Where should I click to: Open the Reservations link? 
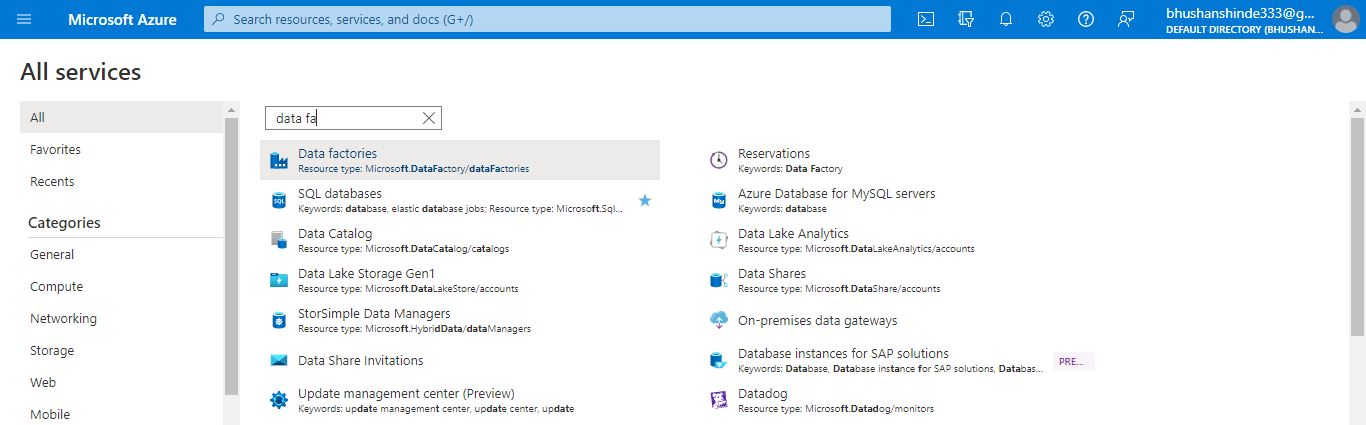coord(774,154)
